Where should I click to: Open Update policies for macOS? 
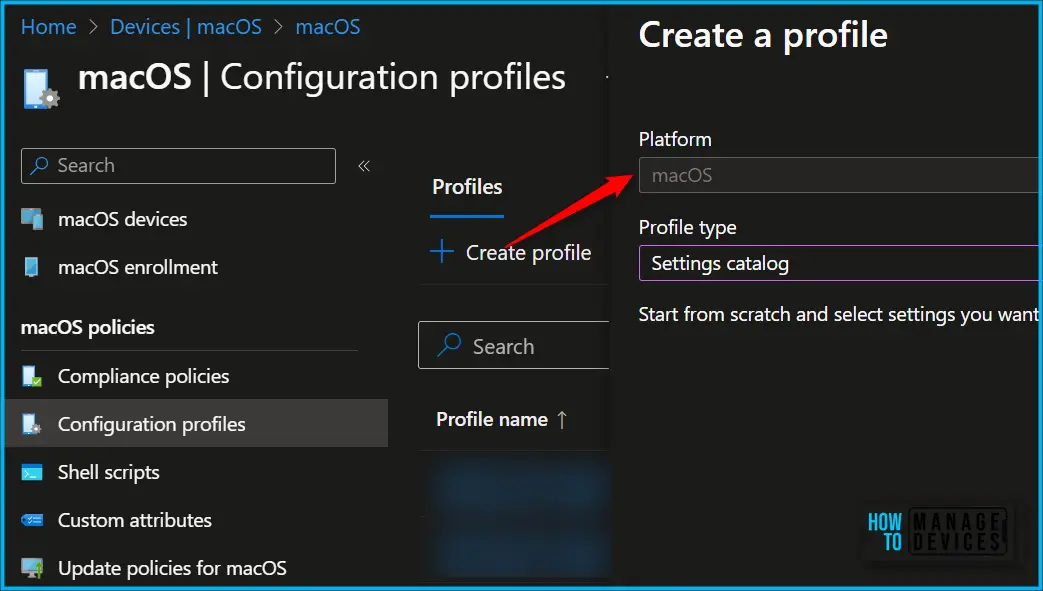[x=172, y=568]
